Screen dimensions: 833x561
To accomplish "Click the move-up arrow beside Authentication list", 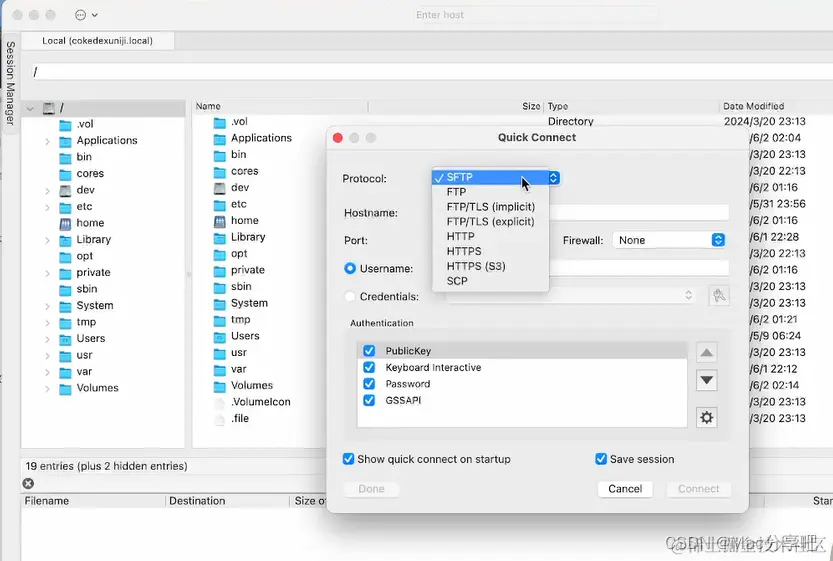I will click(x=706, y=353).
